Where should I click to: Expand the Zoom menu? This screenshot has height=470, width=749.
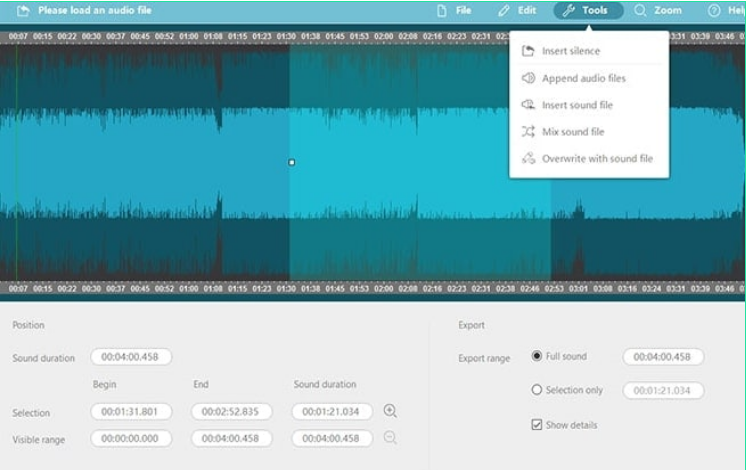coord(658,11)
